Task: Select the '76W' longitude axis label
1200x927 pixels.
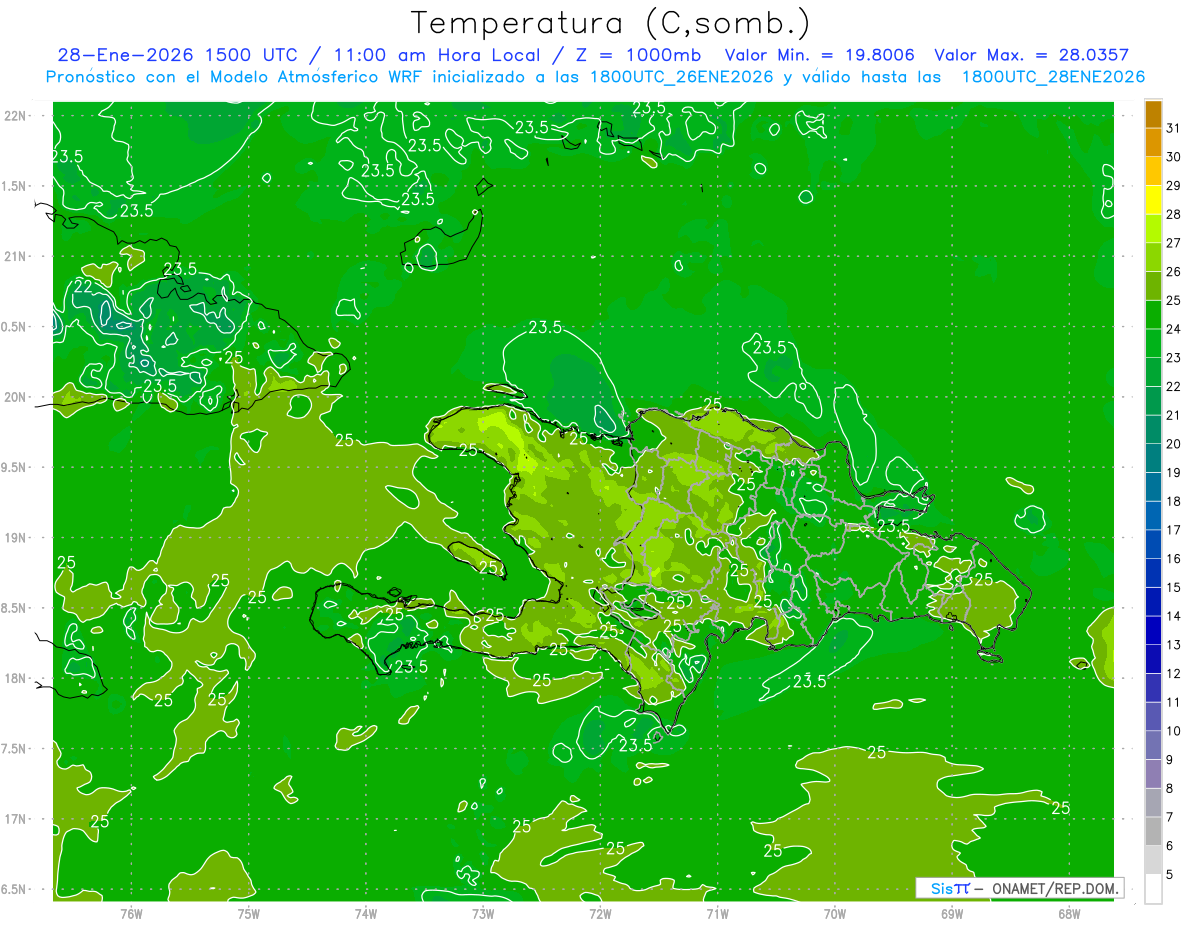Action: pos(131,914)
